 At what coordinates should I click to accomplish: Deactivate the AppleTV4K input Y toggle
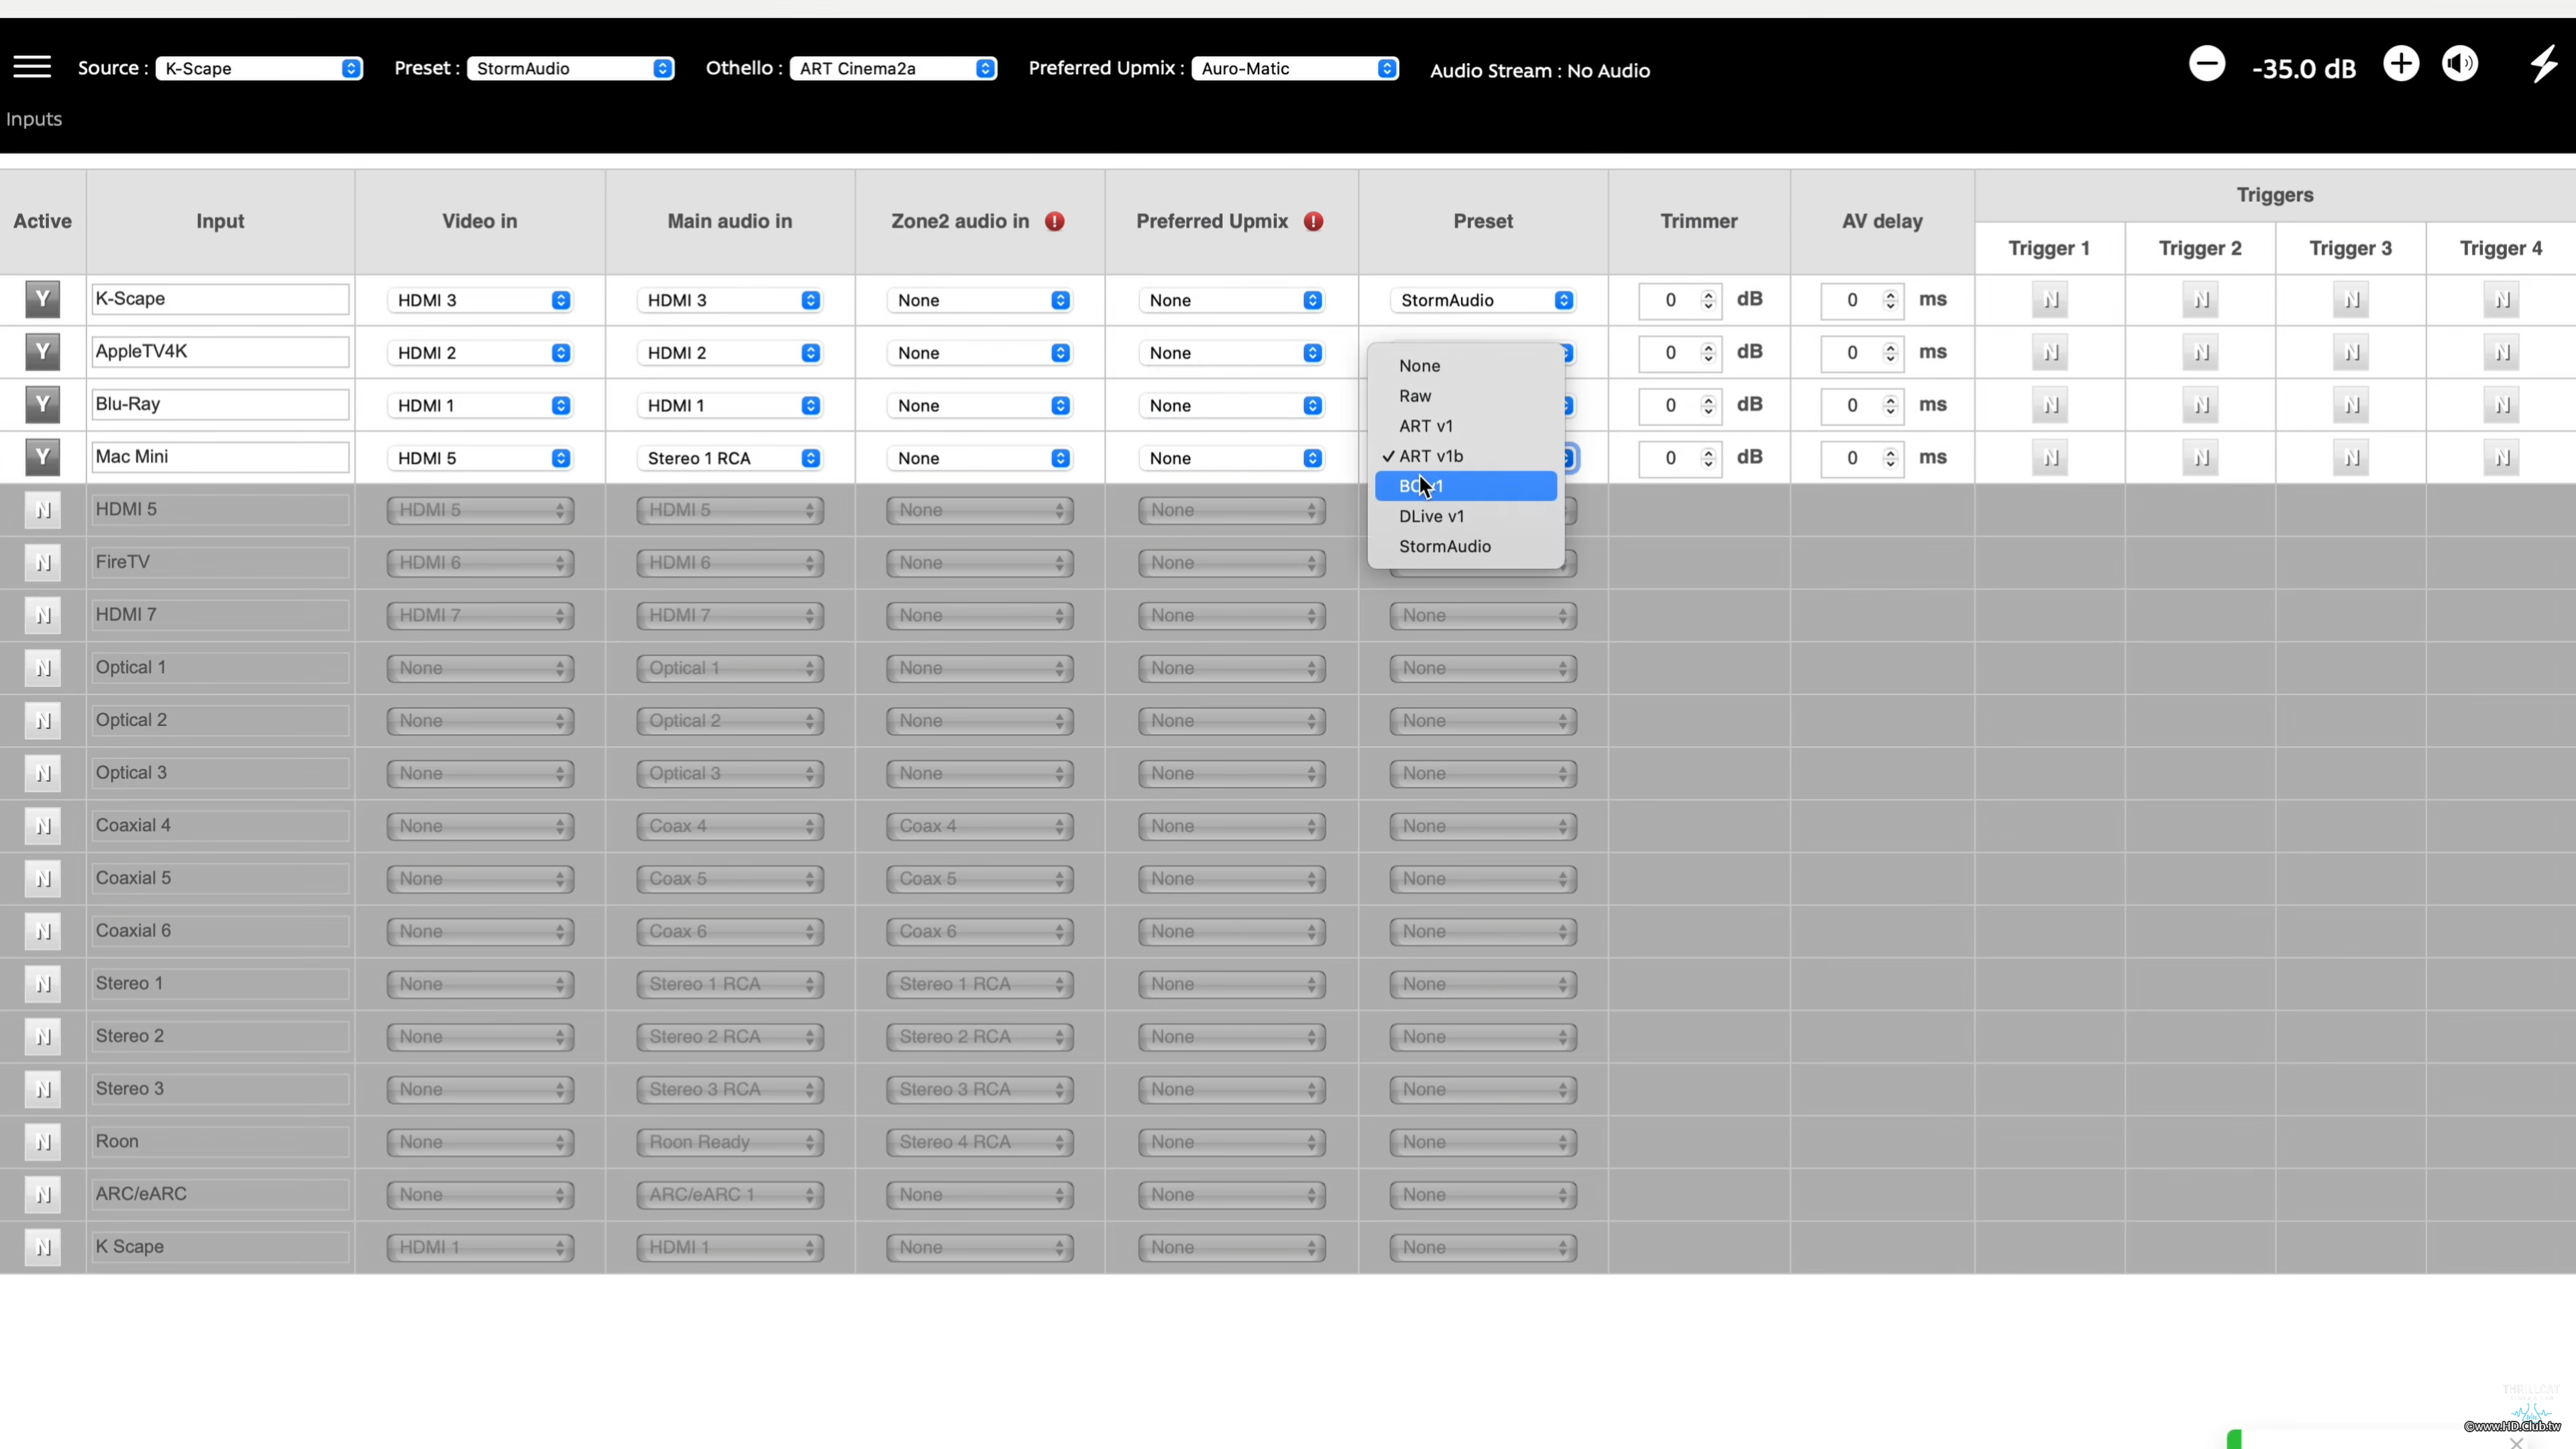click(42, 352)
